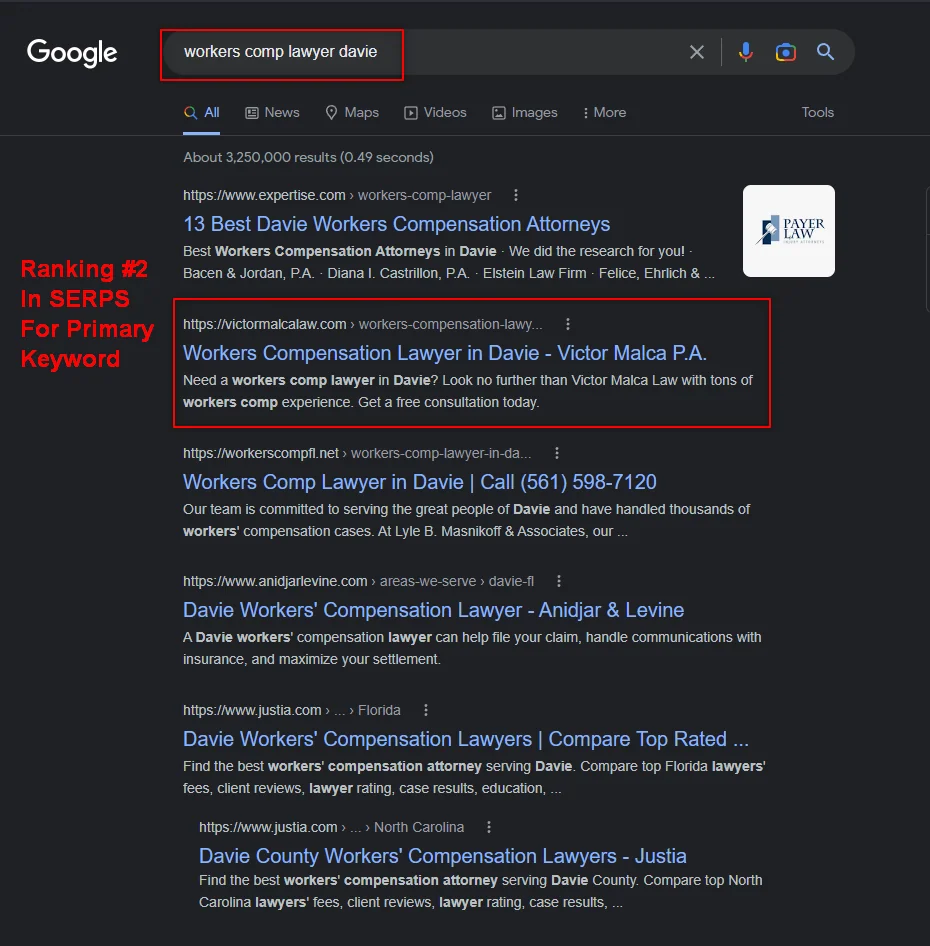Open 'Davie Workers' Compensation Lawyers | Compare Top Rated' link
Viewport: 930px width, 946px height.
pos(466,739)
